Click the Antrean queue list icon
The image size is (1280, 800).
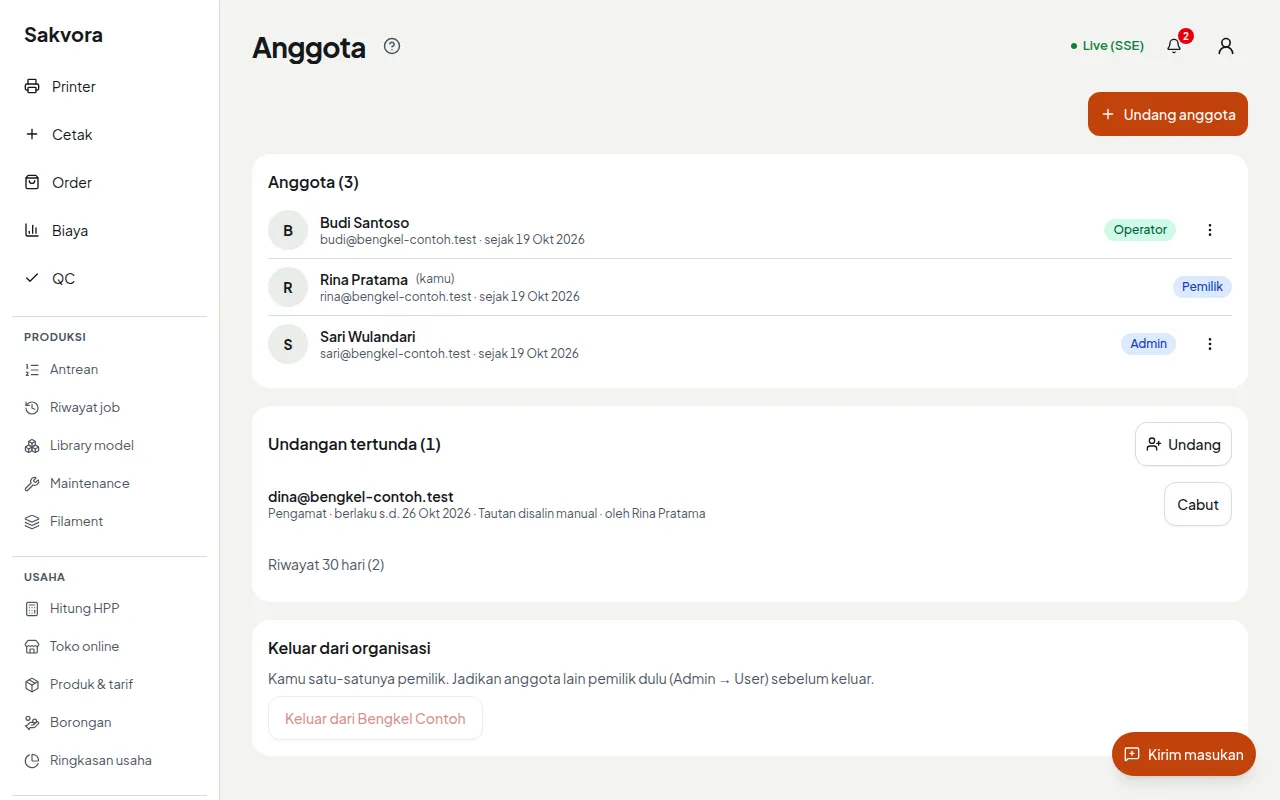click(32, 370)
